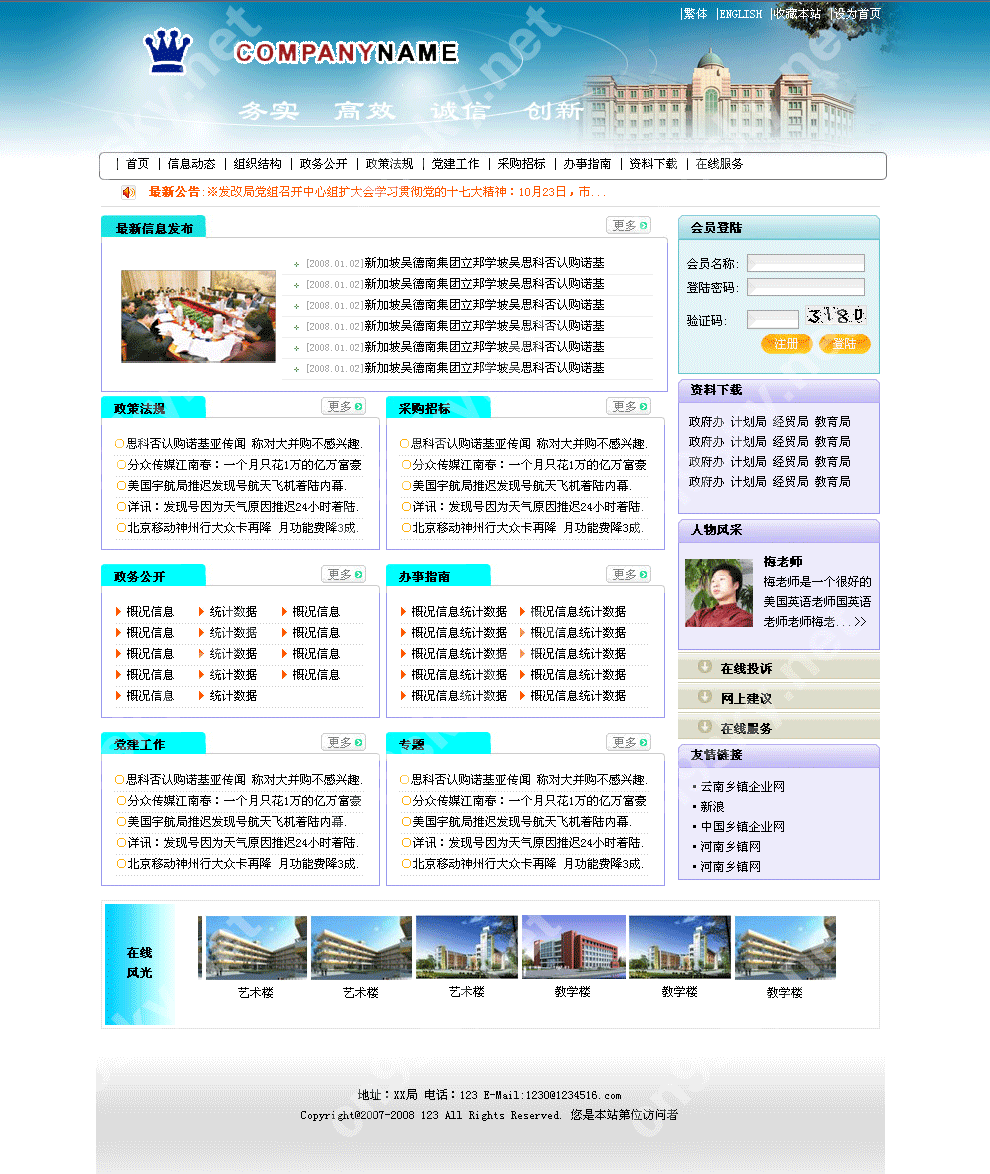
Task: Select 资料下载 in the navigation bar
Action: (653, 164)
